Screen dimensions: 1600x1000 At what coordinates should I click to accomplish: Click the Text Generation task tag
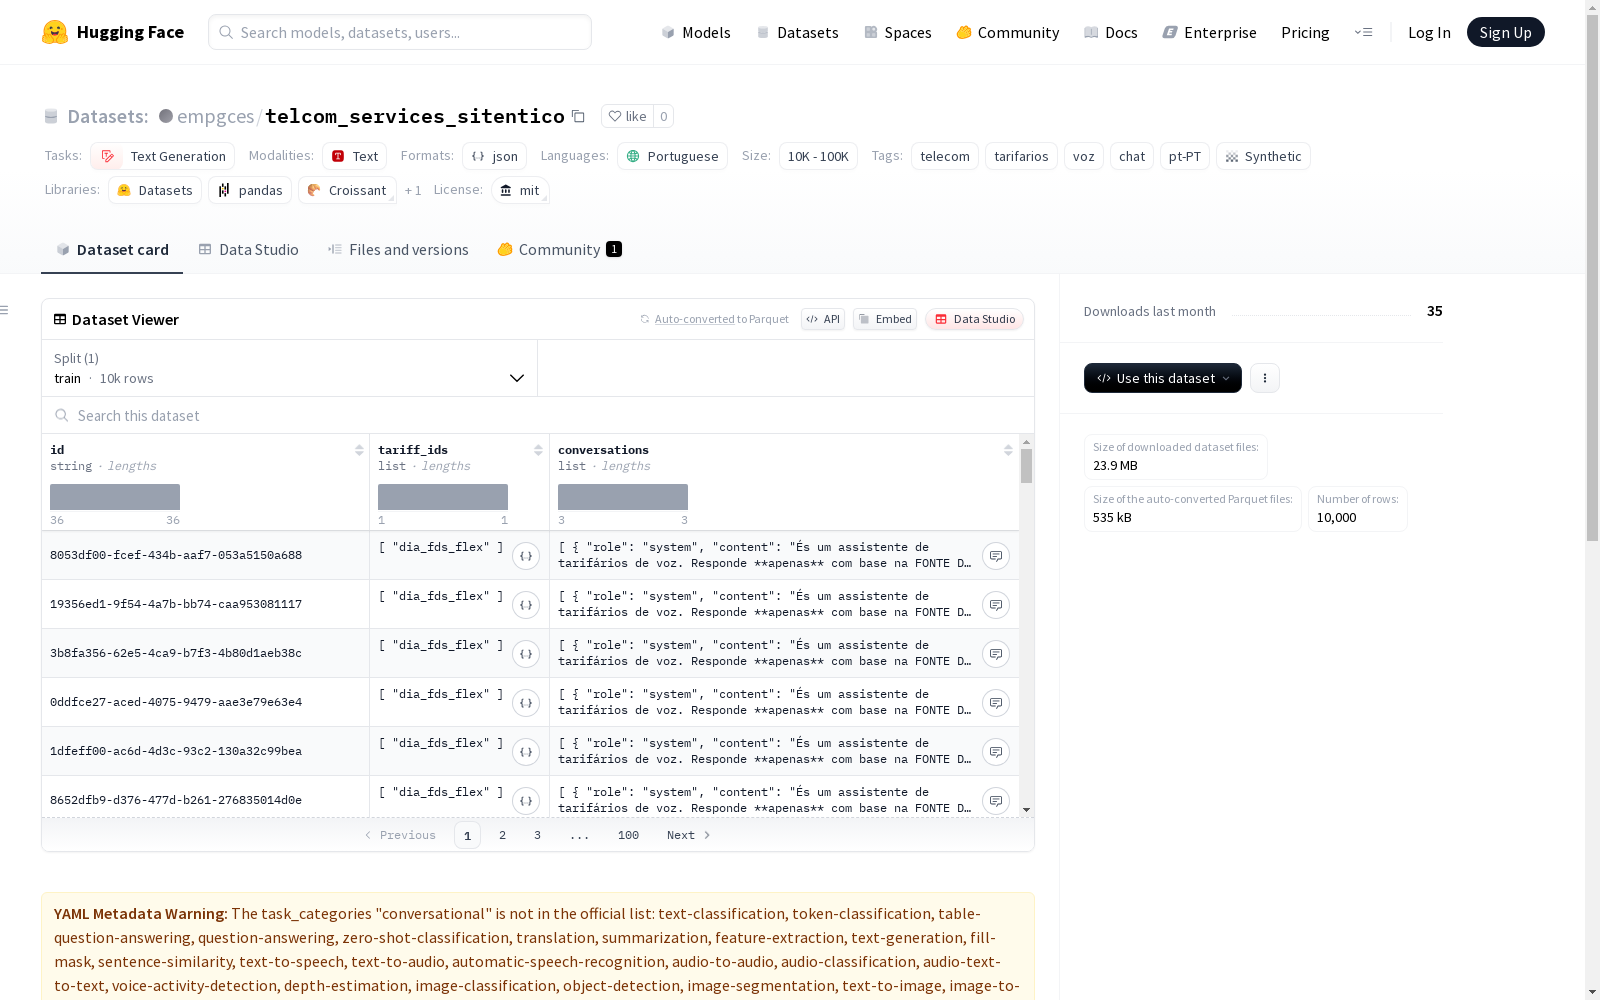163,156
